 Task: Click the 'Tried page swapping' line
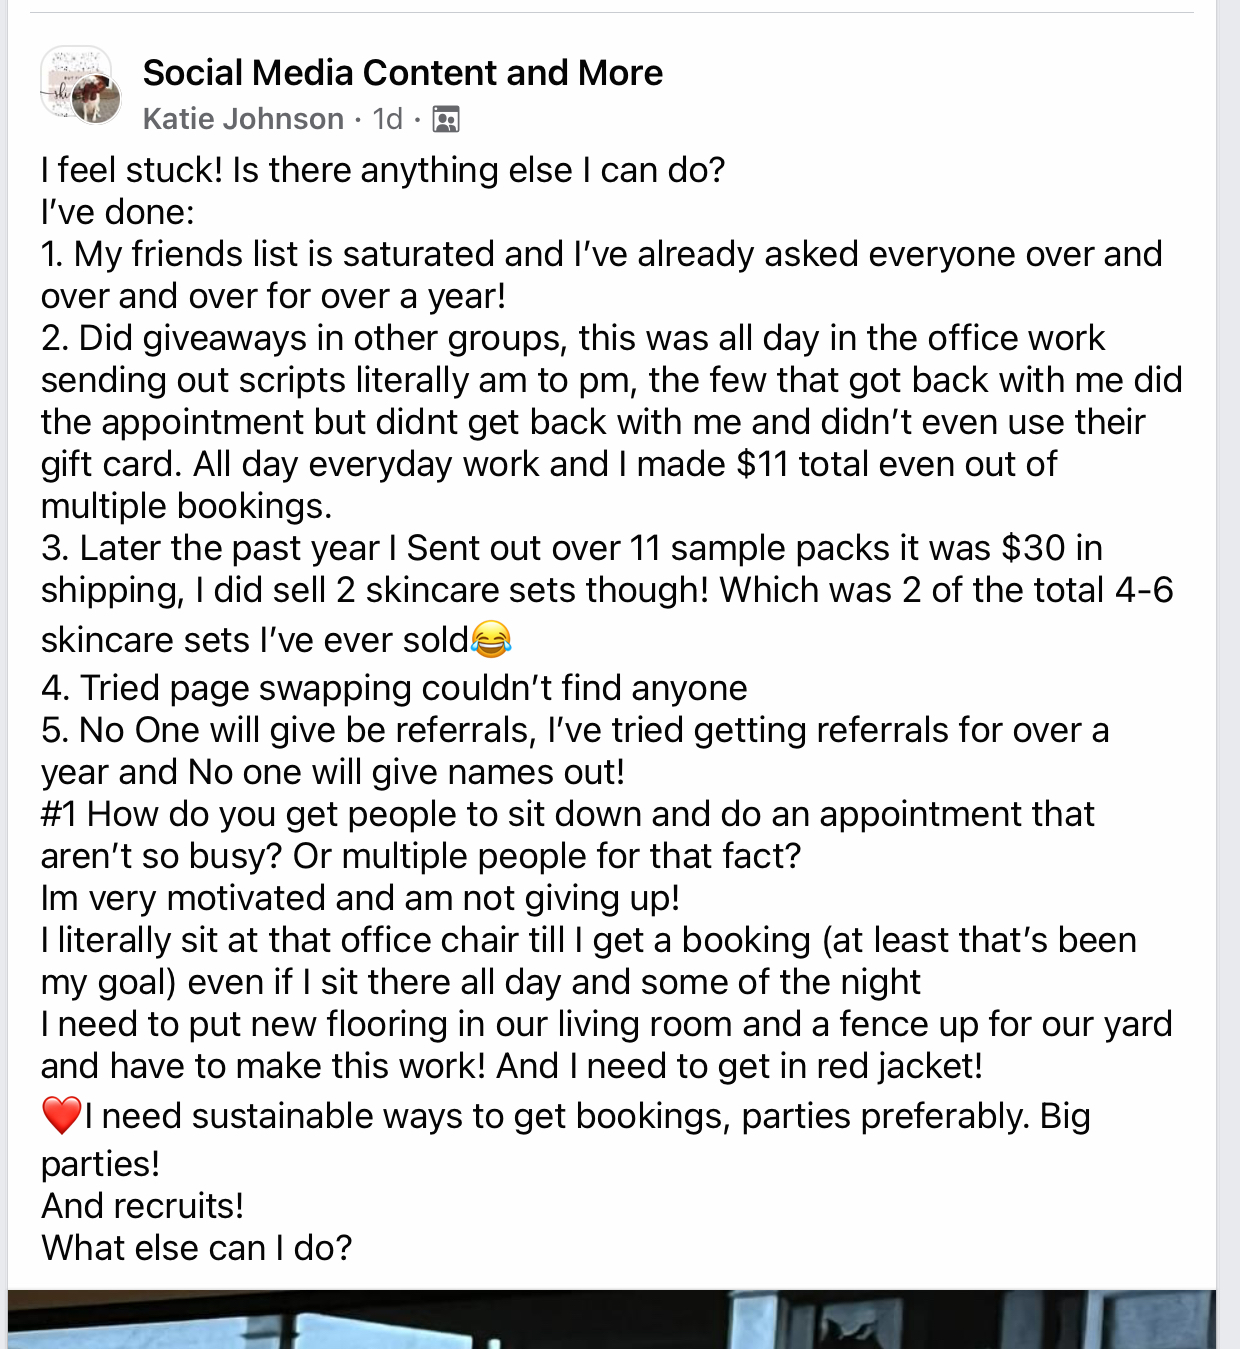click(x=394, y=688)
